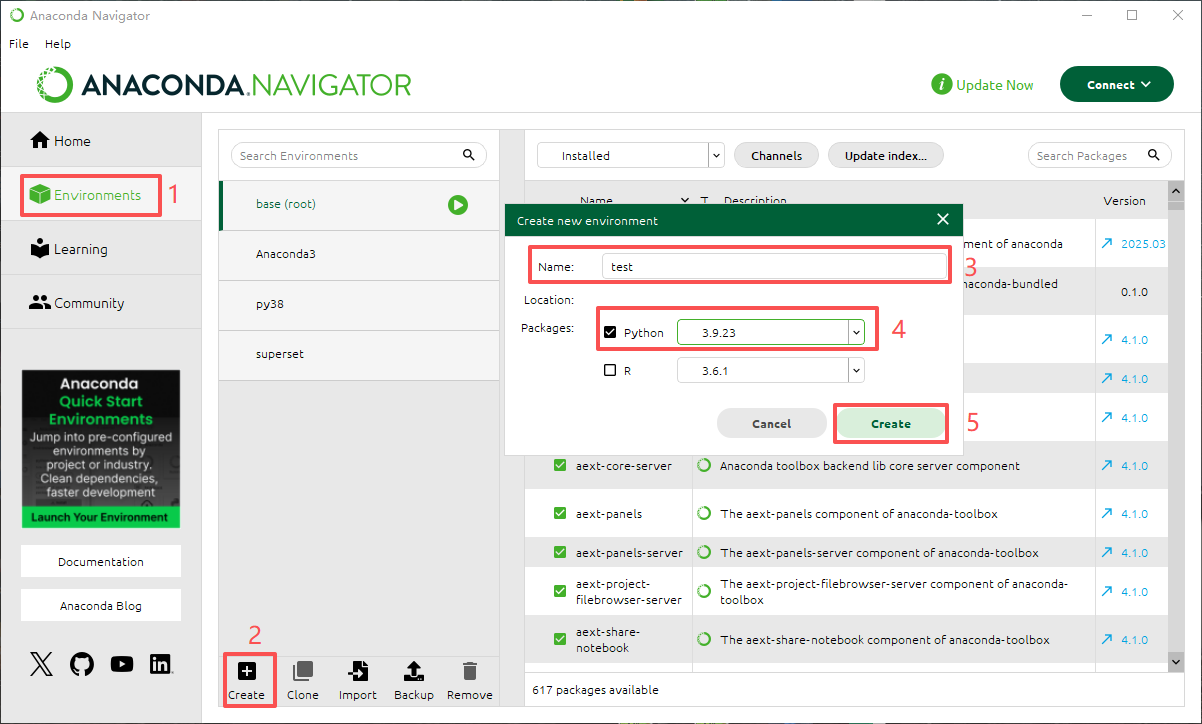Click the Create button in dialog
The image size is (1202, 724).
pyautogui.click(x=891, y=423)
